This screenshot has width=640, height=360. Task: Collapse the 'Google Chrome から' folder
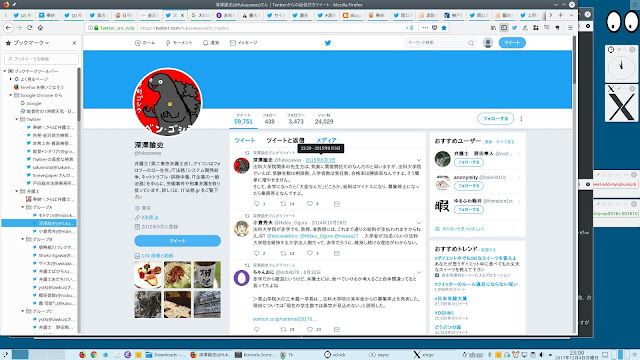pos(11,95)
